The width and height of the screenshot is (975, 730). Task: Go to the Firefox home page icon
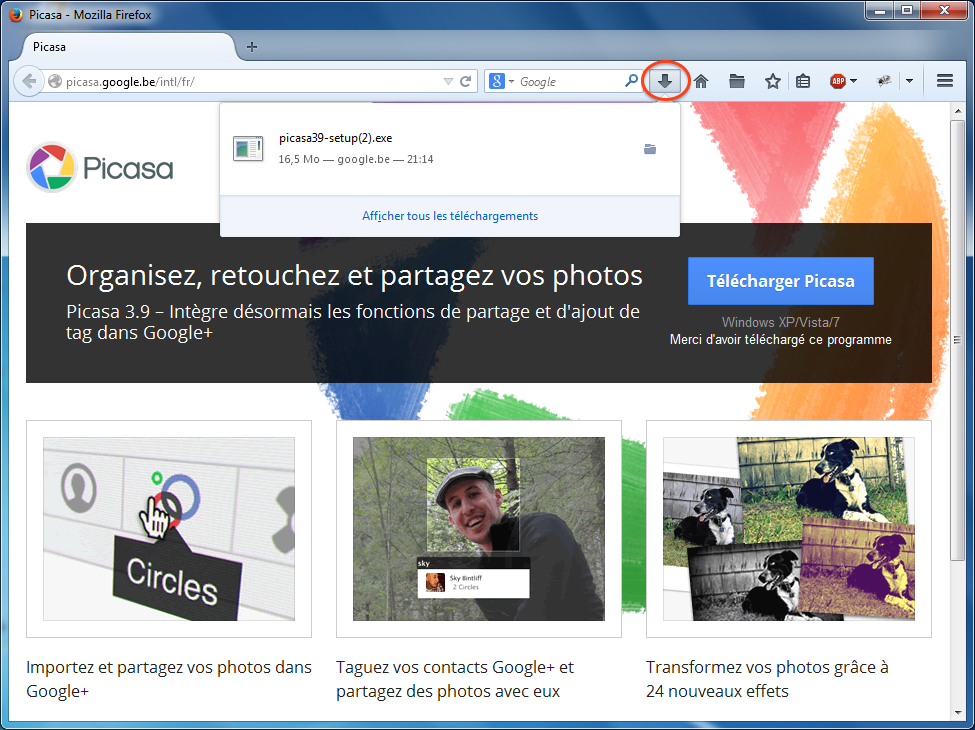coord(701,81)
